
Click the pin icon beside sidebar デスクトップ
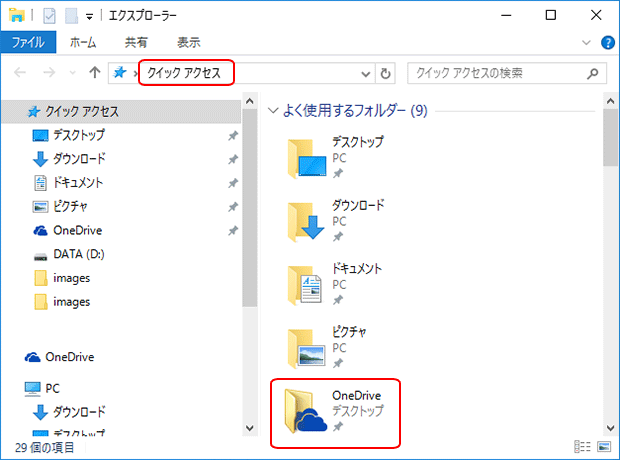(x=233, y=136)
